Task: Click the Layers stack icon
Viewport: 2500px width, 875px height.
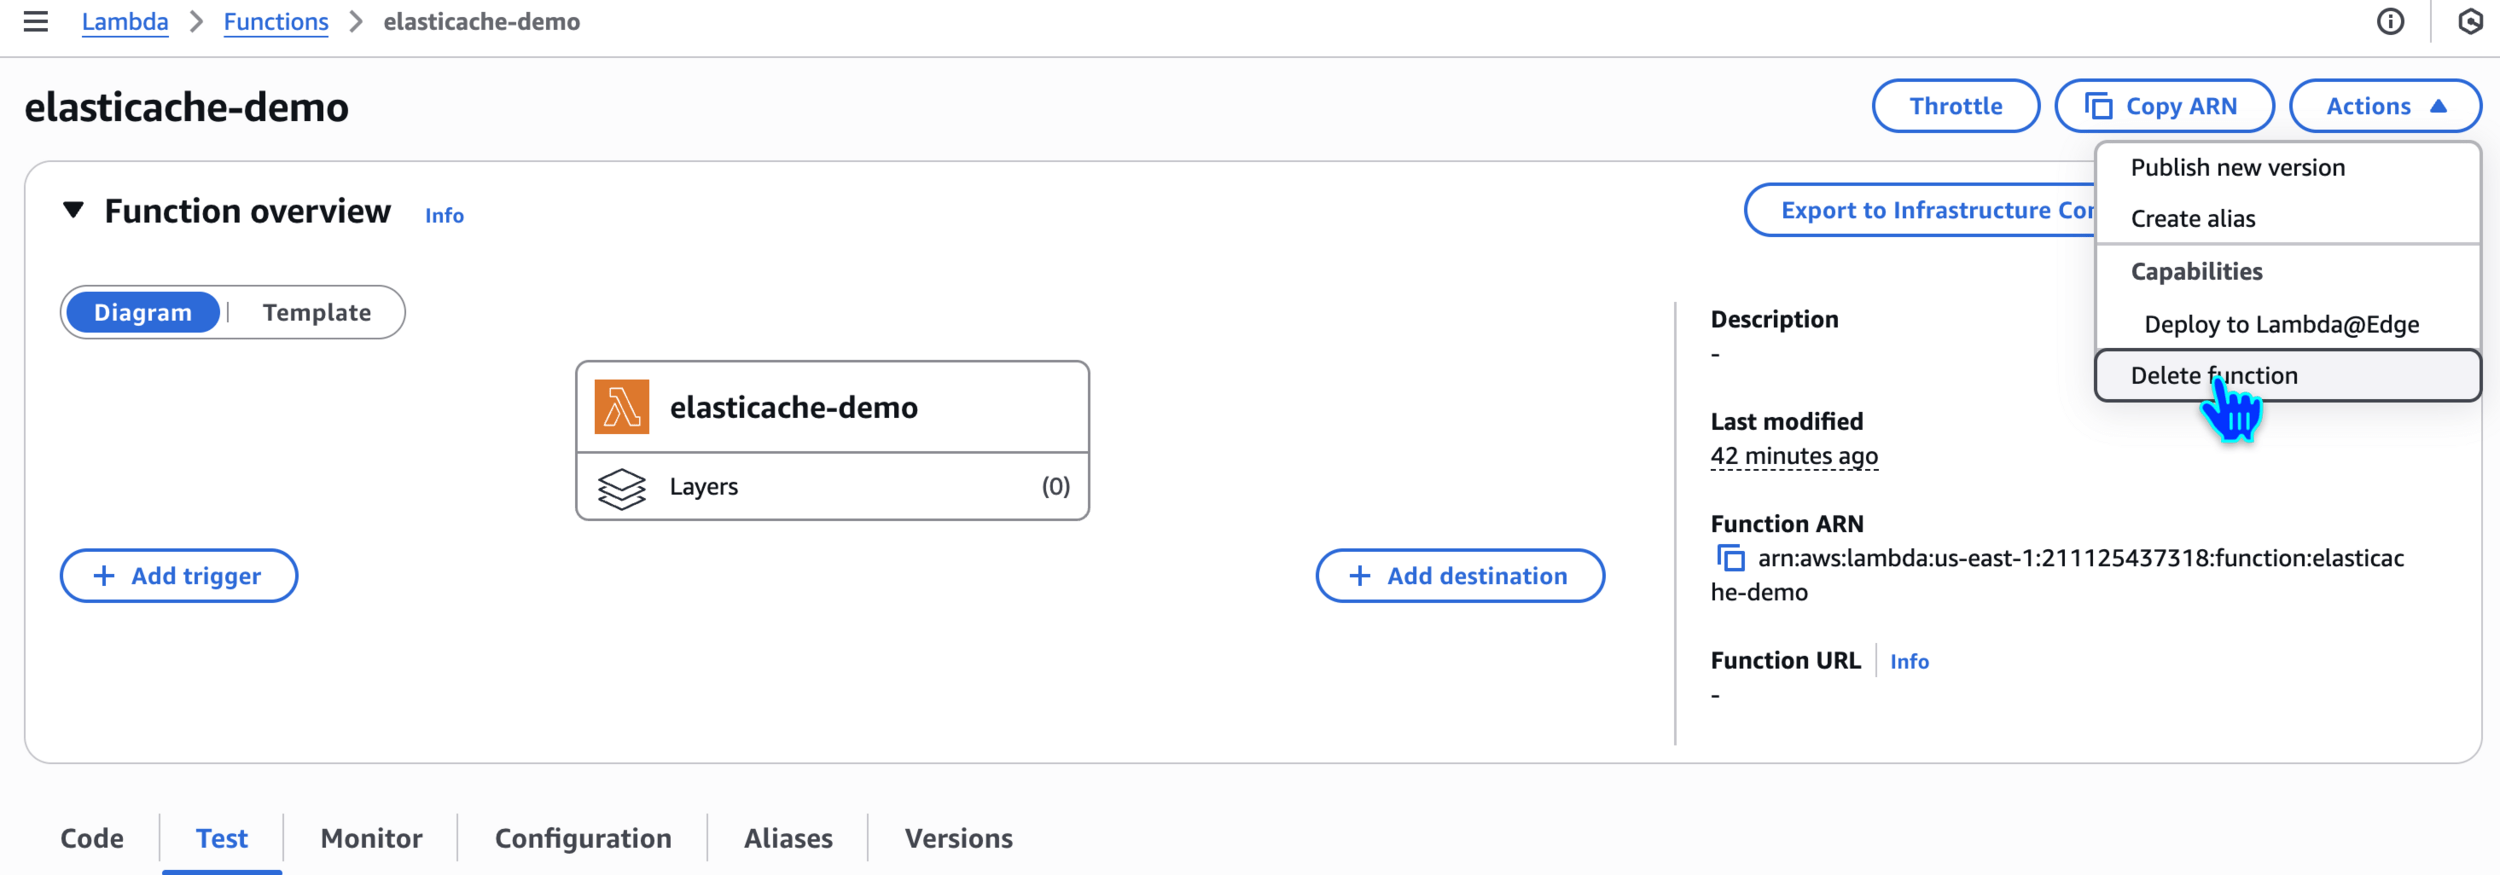Action: point(621,488)
